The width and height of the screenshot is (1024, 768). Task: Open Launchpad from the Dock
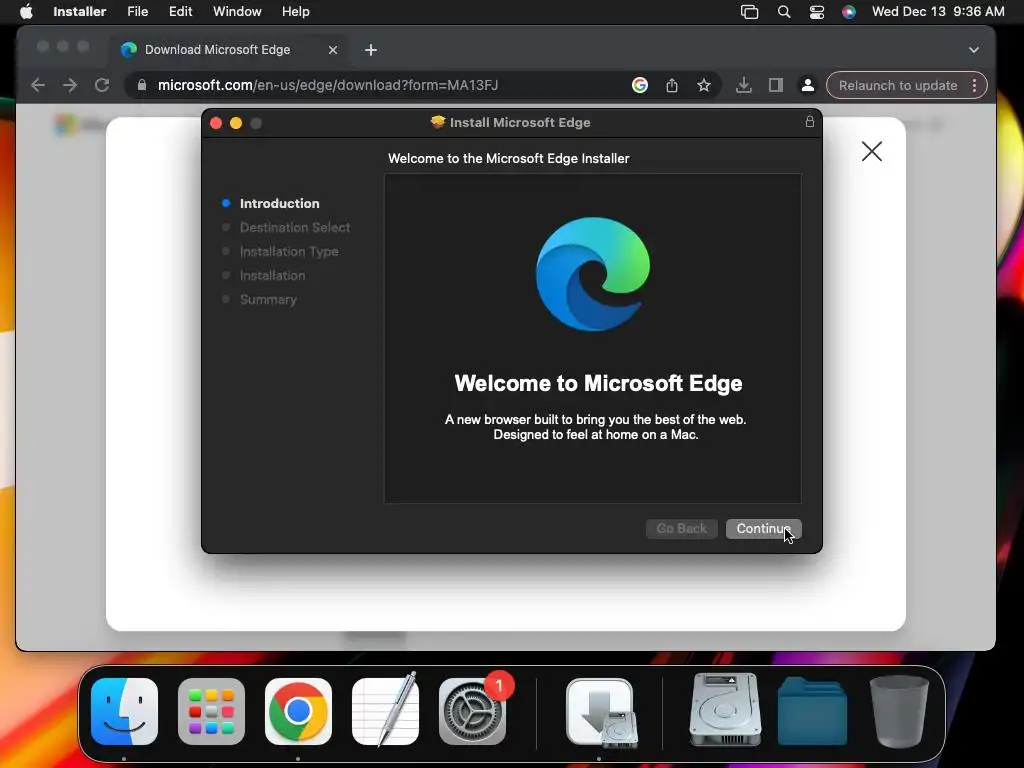pos(211,711)
